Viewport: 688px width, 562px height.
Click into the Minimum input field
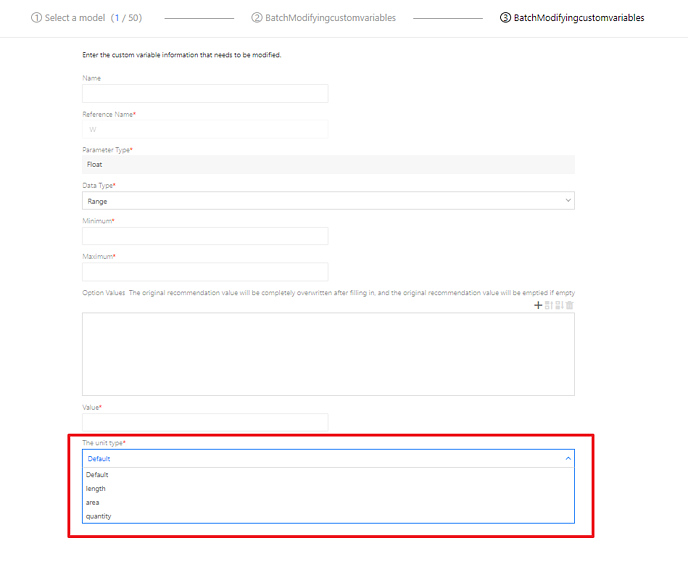point(205,236)
